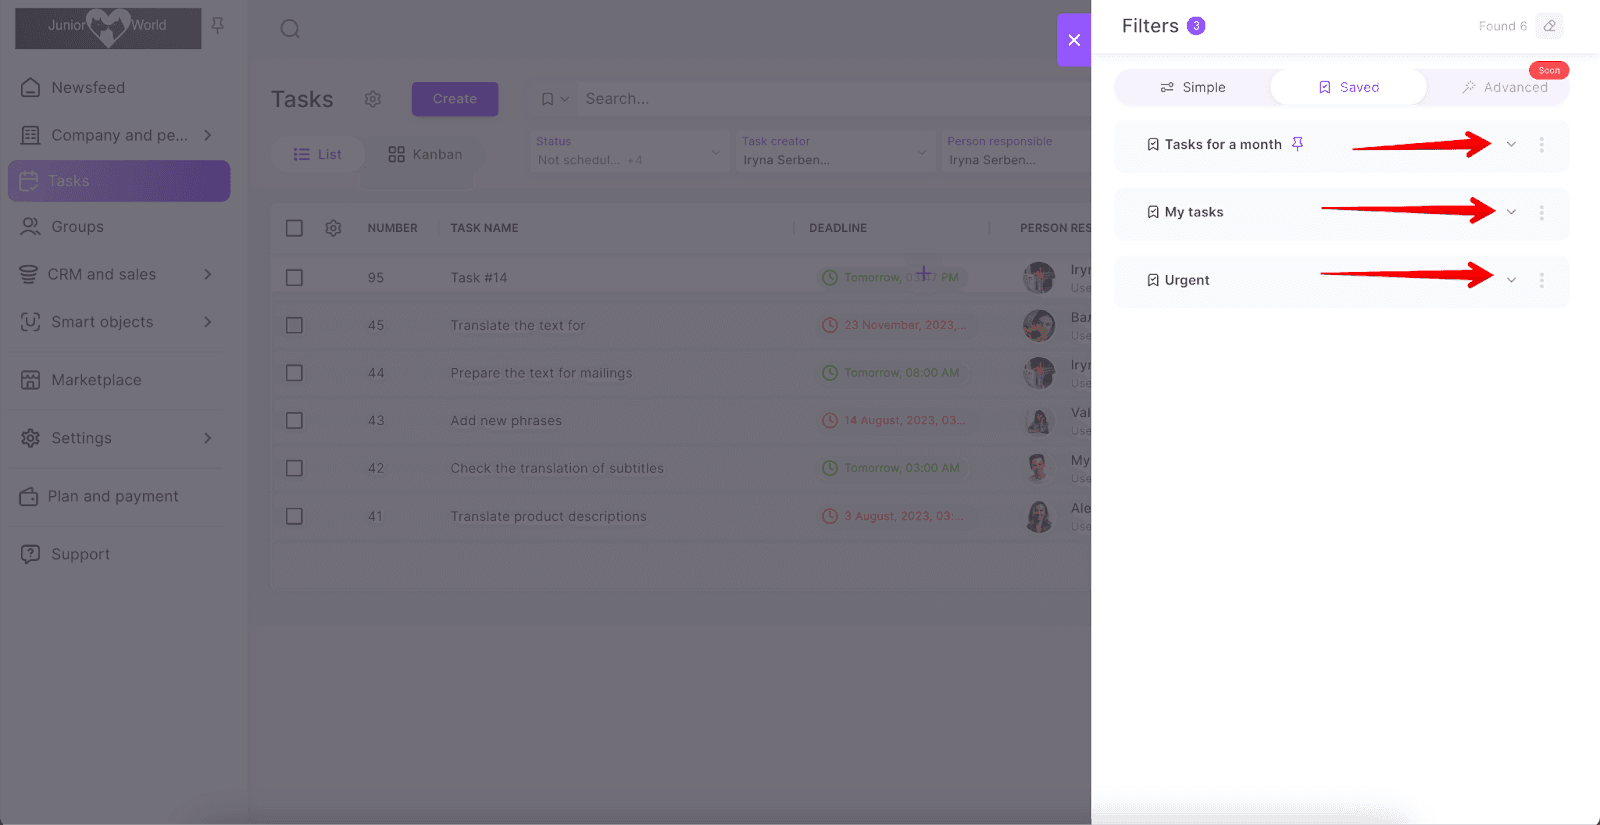Click the Create task button

pyautogui.click(x=455, y=99)
